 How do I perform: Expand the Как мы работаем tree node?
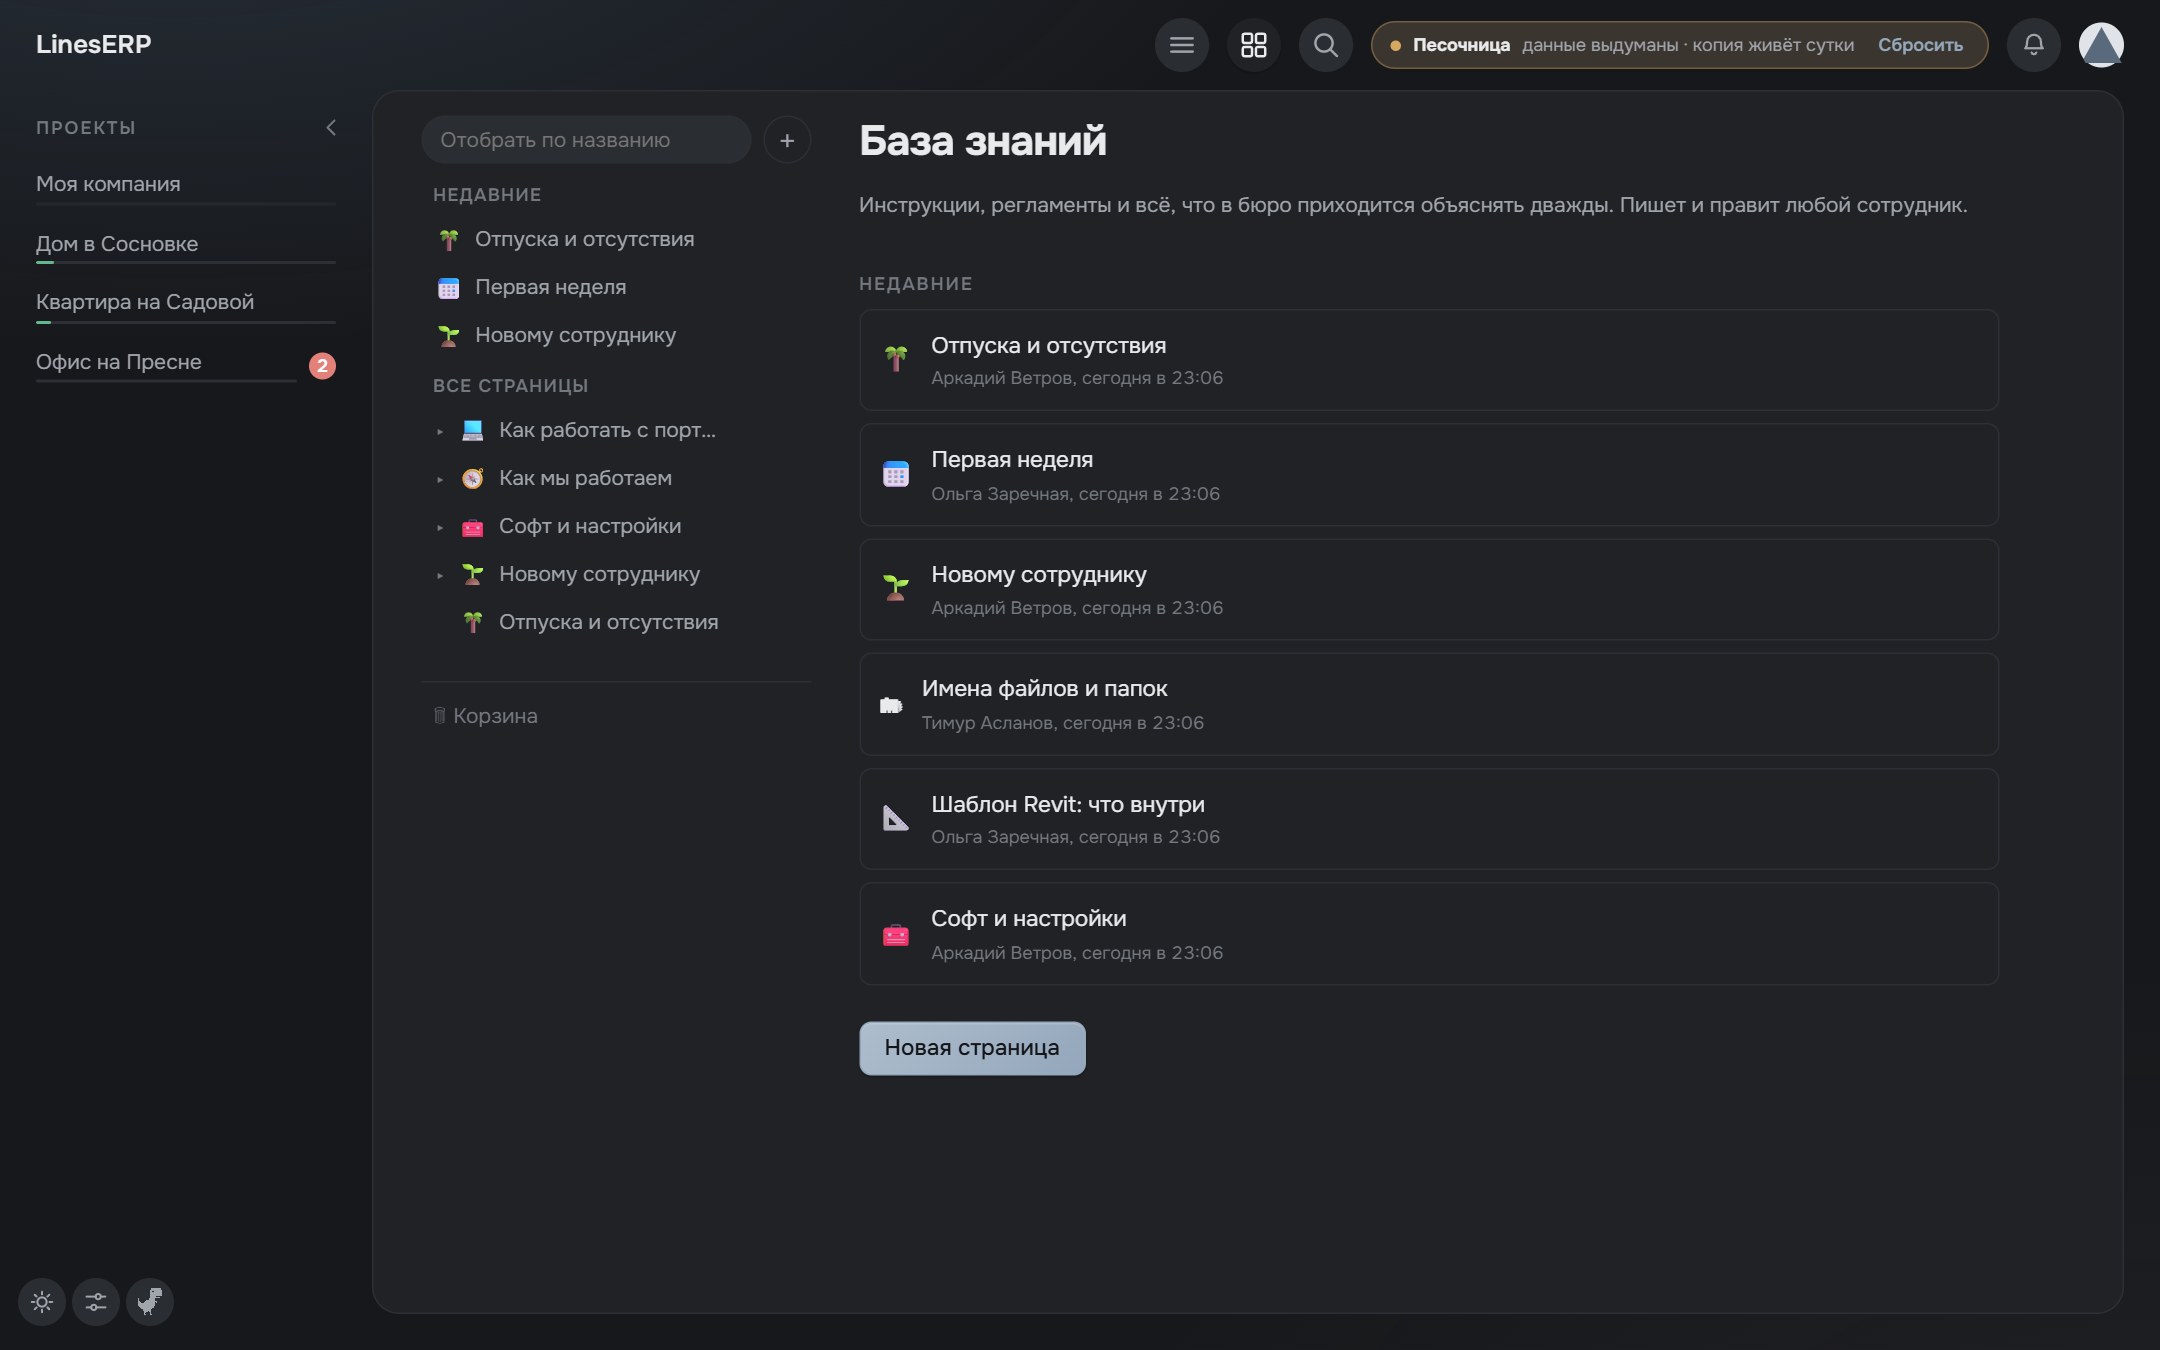pyautogui.click(x=440, y=479)
